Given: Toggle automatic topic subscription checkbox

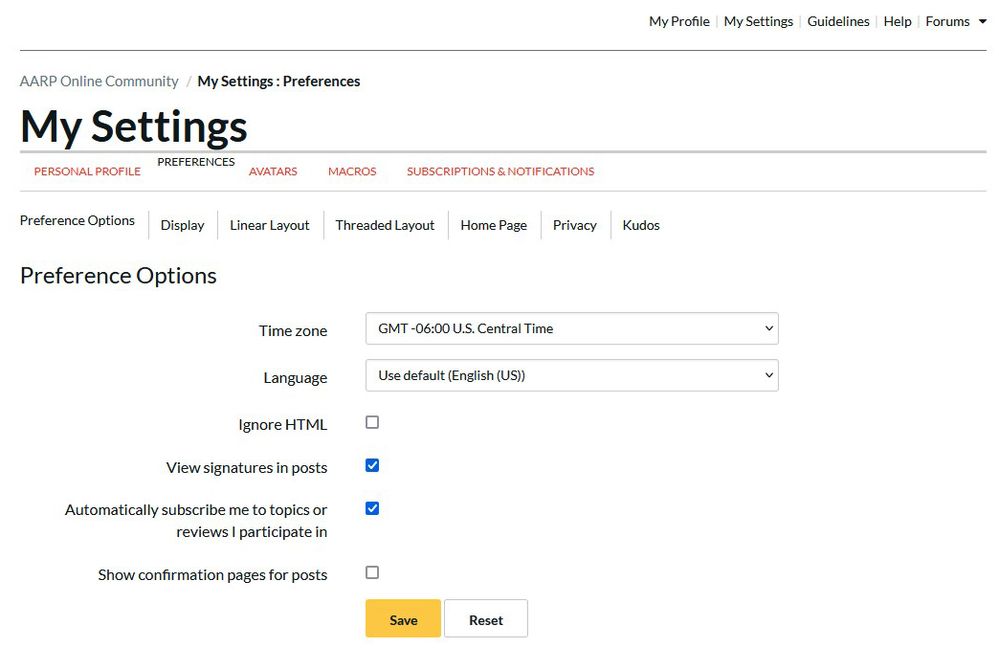Looking at the screenshot, I should click(372, 509).
